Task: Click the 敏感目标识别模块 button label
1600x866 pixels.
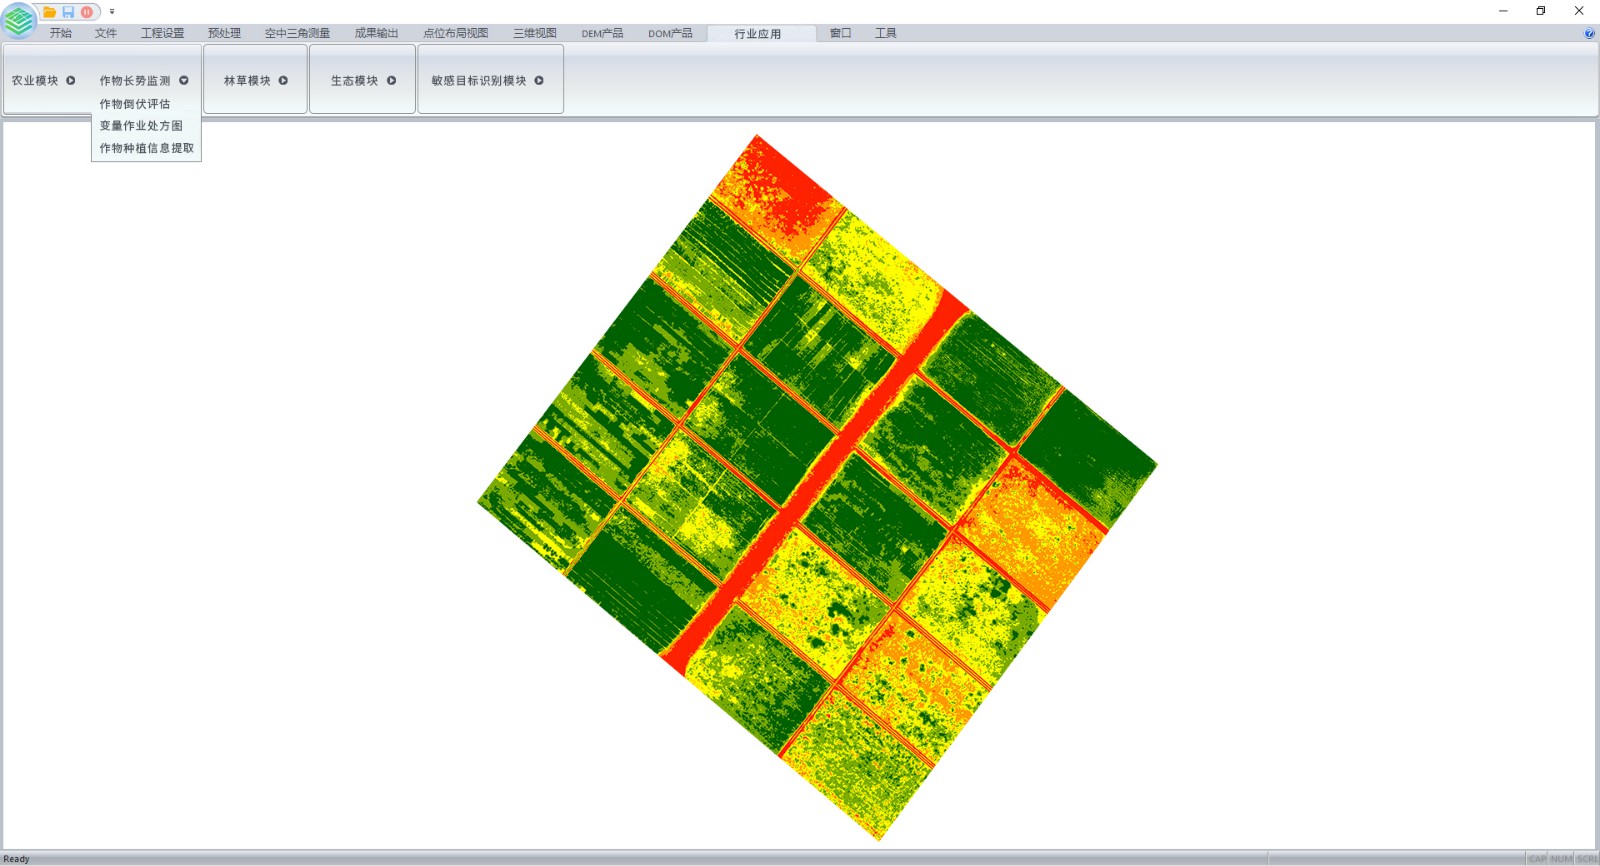Action: 479,80
